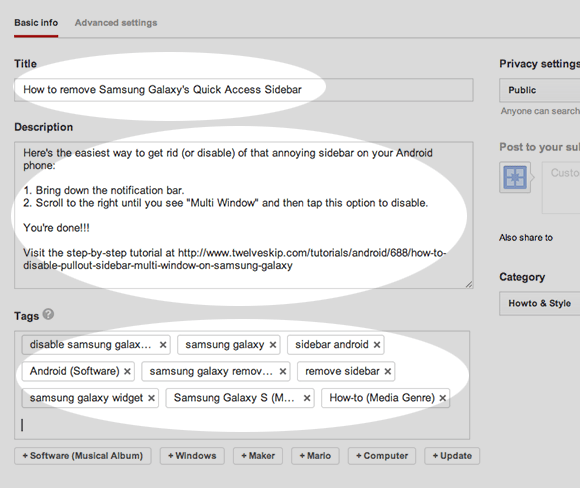Screen dimensions: 580x488
Task: Remove the 'samsung galaxy' tag
Action: pyautogui.click(x=273, y=345)
